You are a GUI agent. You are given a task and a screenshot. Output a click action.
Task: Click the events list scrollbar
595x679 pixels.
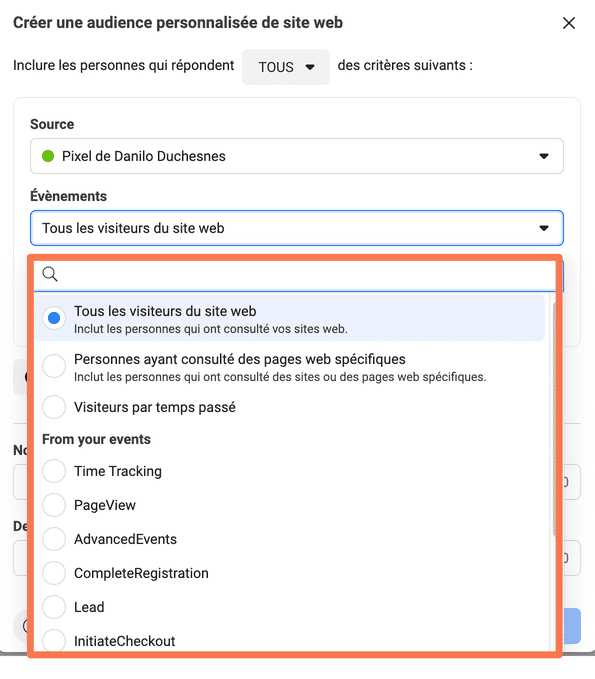pyautogui.click(x=554, y=418)
